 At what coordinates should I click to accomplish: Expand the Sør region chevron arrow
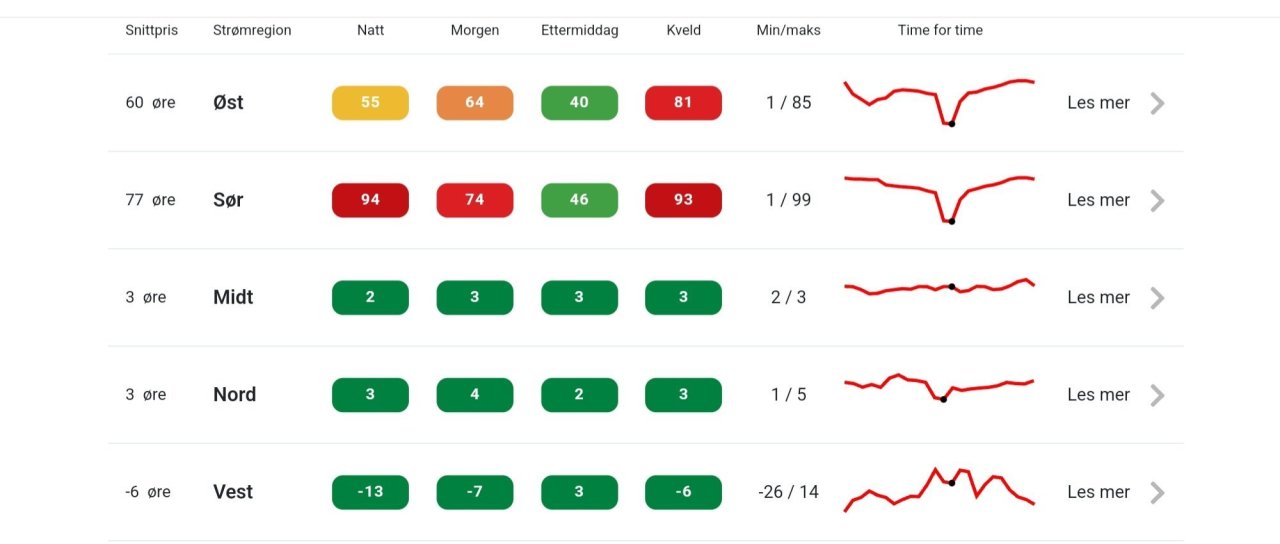(1157, 200)
